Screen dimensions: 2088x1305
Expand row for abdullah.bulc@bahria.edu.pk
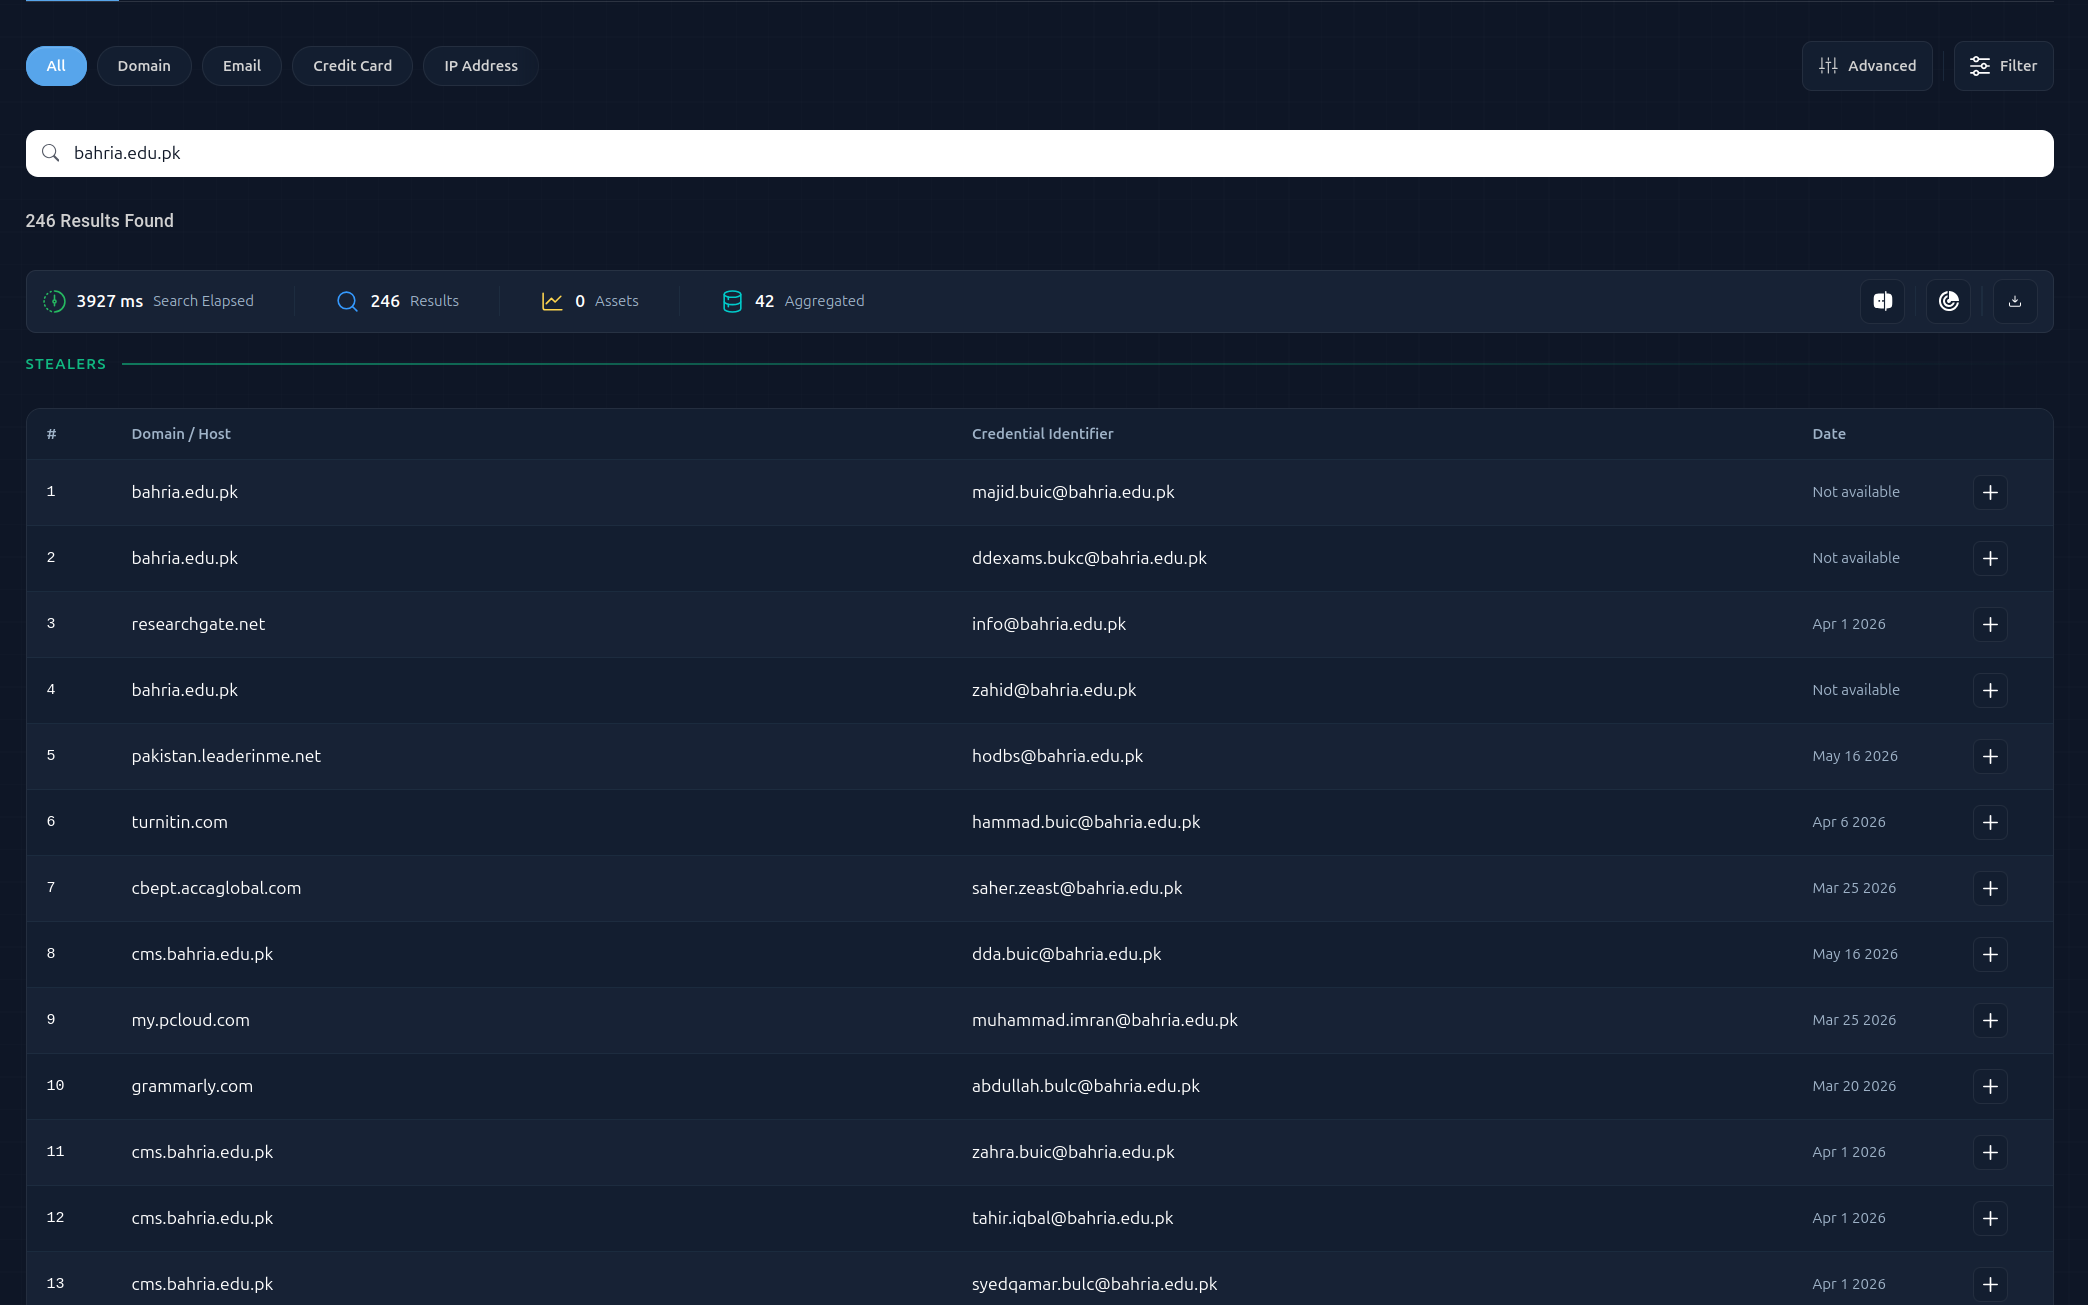click(1990, 1086)
